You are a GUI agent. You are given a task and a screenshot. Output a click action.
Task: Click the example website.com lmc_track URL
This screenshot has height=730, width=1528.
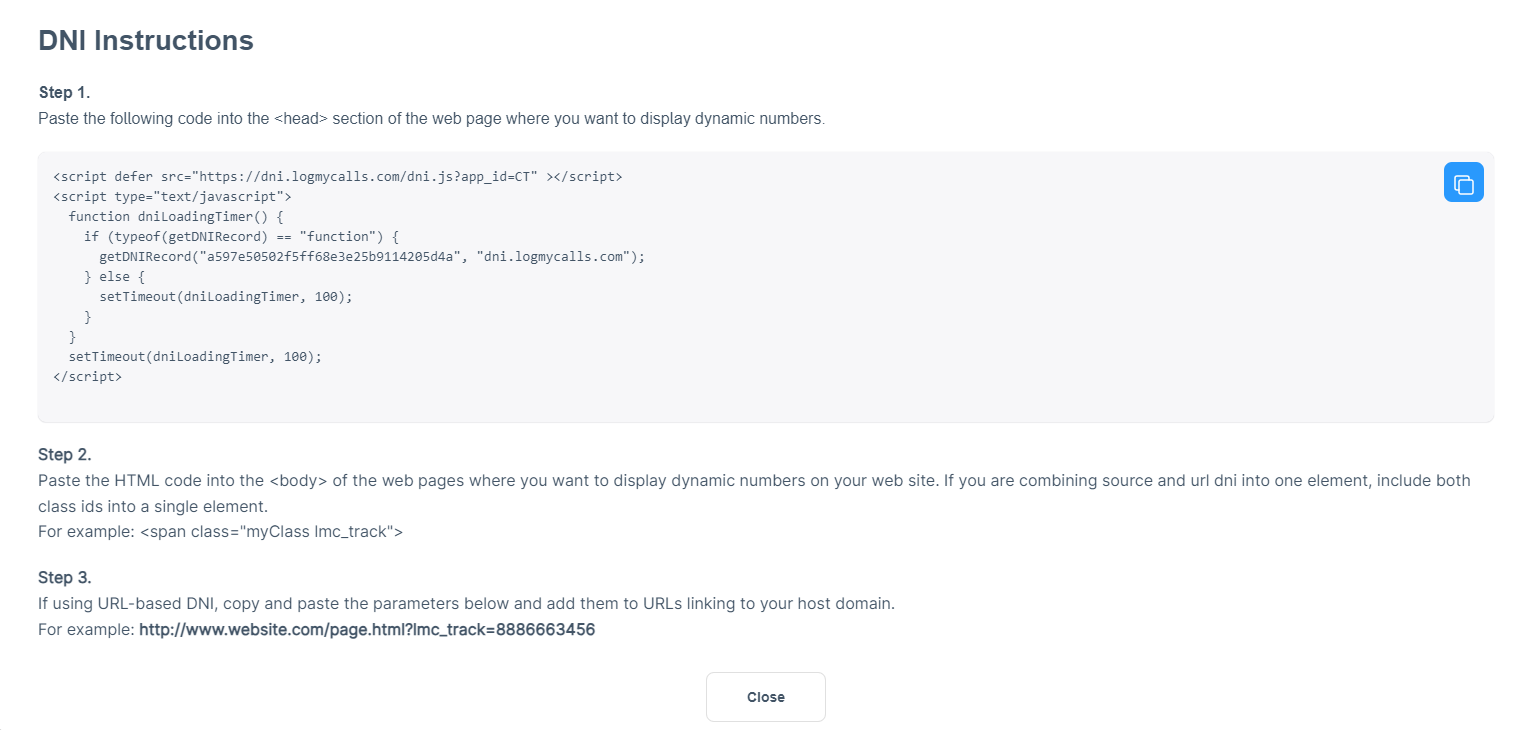point(367,630)
